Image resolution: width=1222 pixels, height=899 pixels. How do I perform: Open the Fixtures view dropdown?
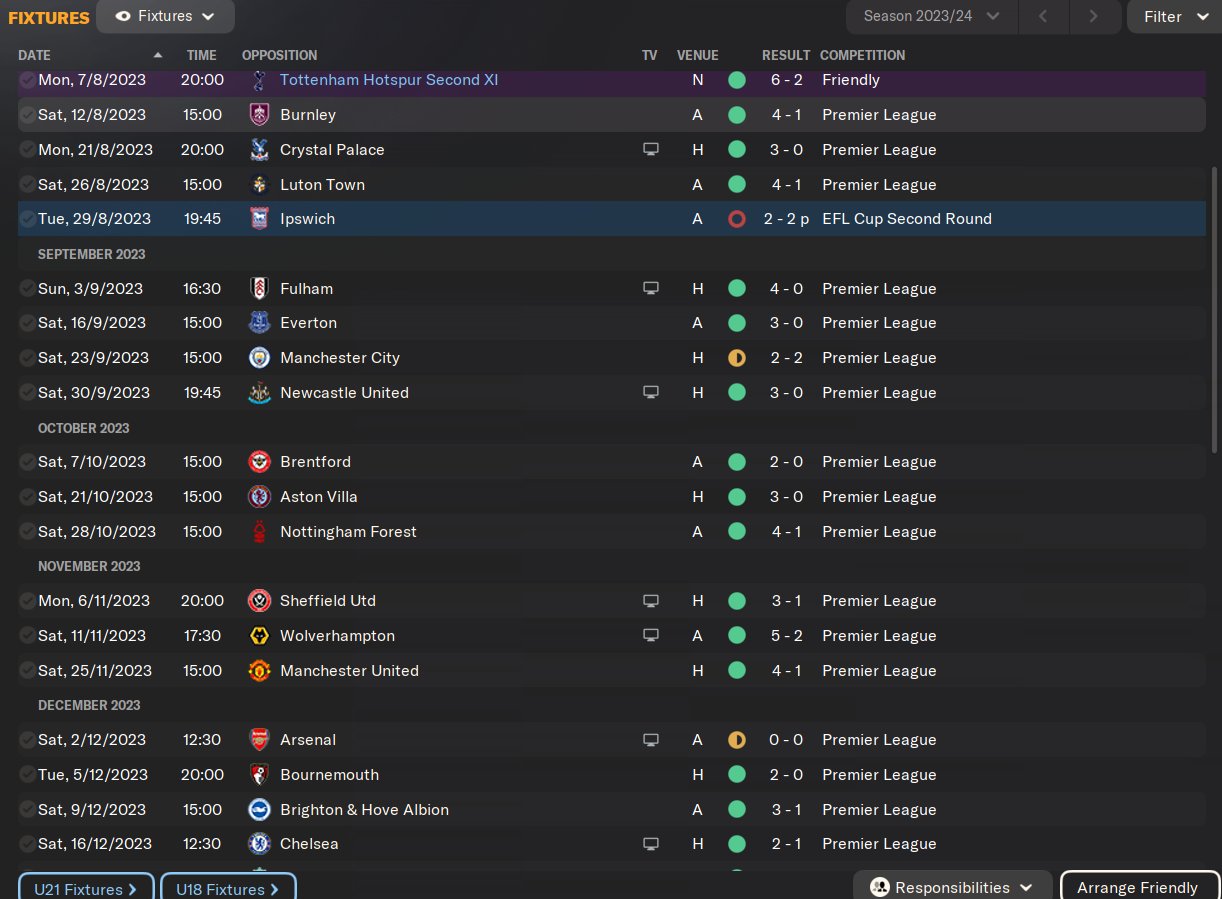[x=166, y=16]
